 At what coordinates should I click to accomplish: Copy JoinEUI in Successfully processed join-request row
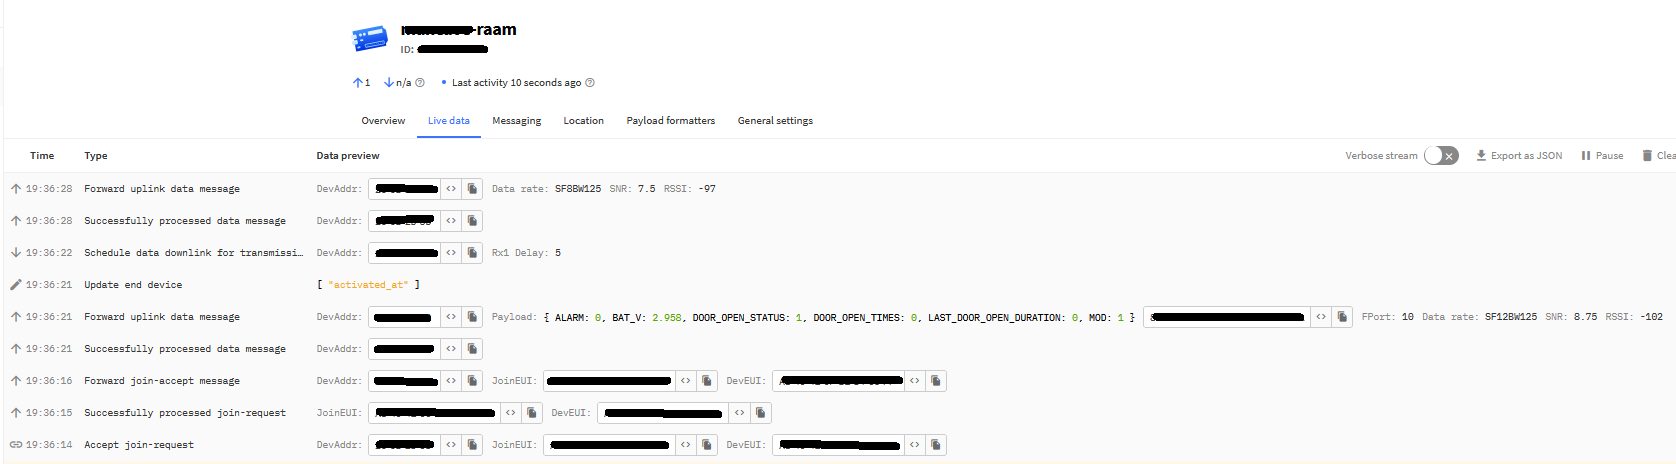pos(532,413)
